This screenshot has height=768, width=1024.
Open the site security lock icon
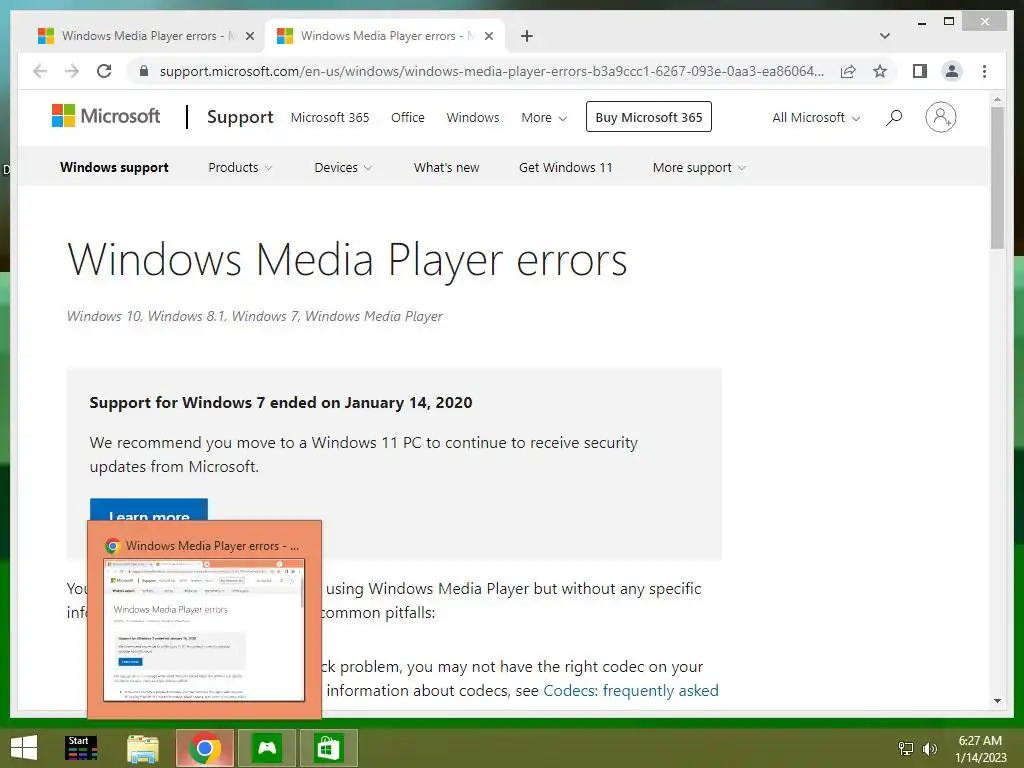(x=144, y=71)
